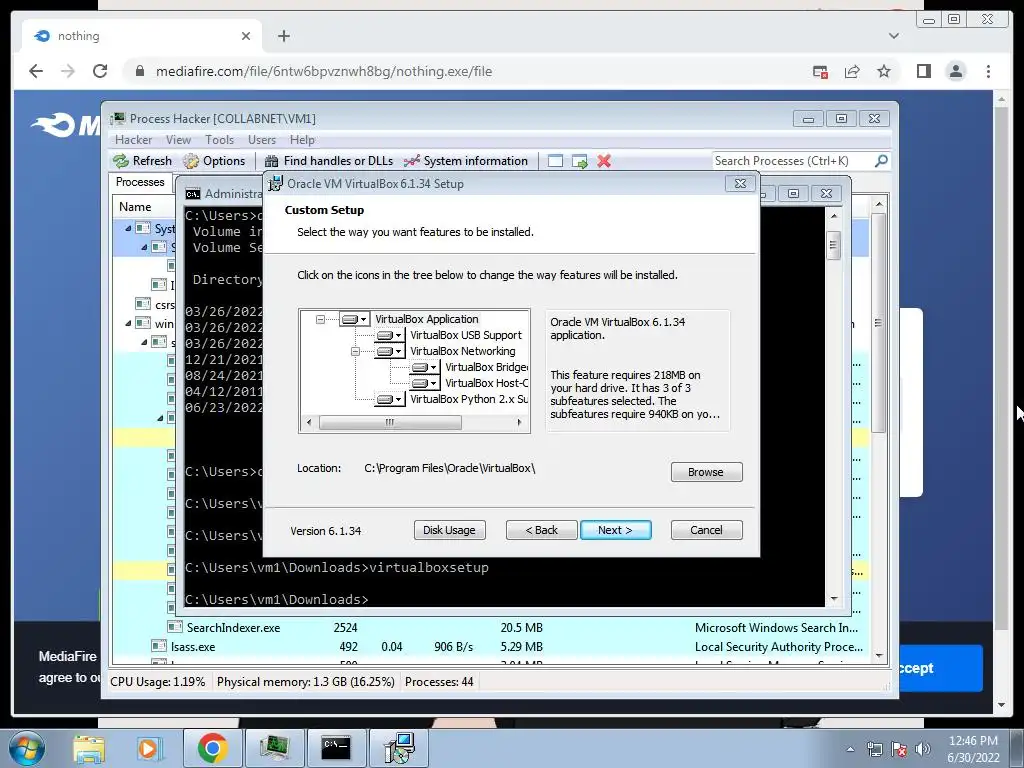Open VirtualBox Application feature install dropdown
This screenshot has height=768, width=1024.
(x=355, y=319)
